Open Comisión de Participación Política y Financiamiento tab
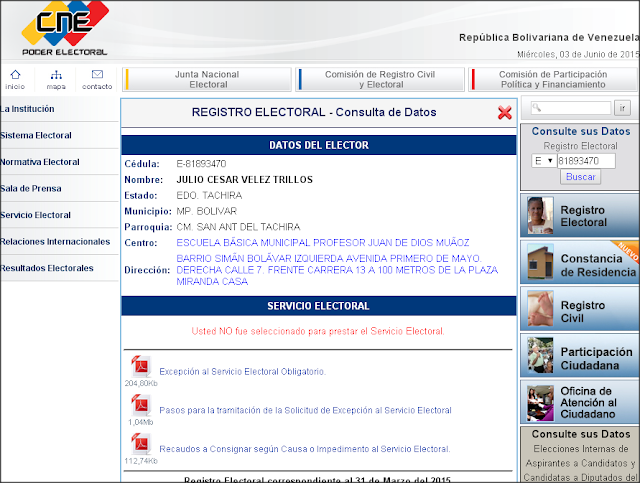Image resolution: width=640 pixels, height=483 pixels. pyautogui.click(x=553, y=79)
